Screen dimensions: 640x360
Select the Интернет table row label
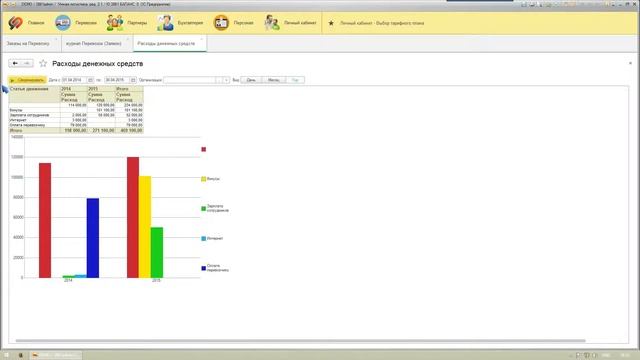pos(34,120)
